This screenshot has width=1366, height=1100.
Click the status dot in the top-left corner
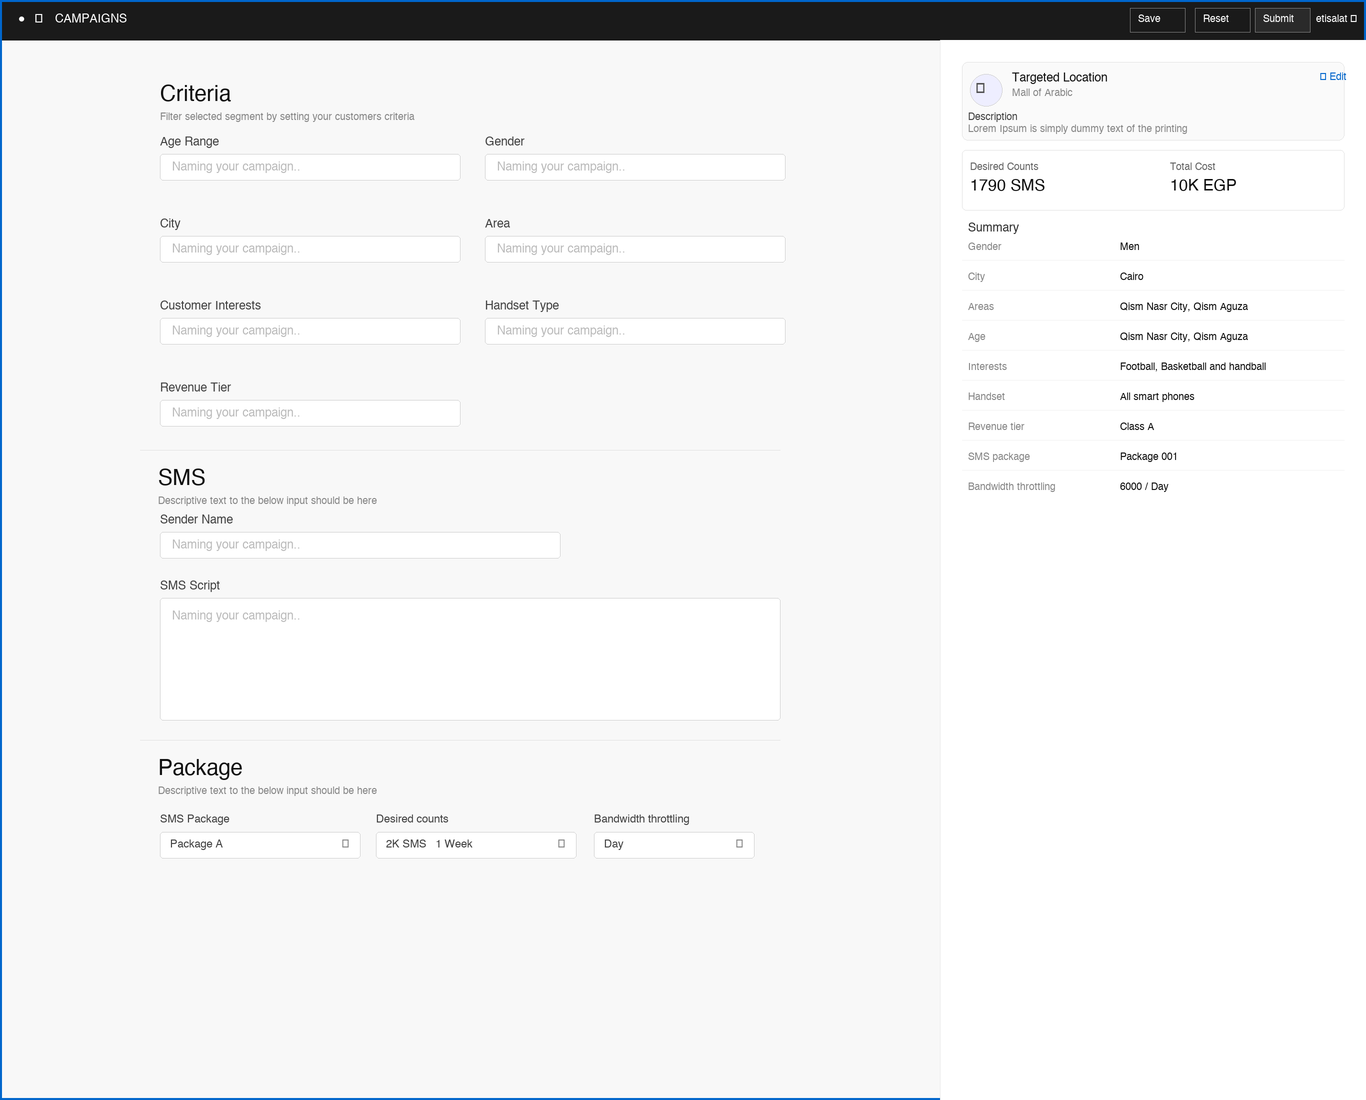coord(20,18)
